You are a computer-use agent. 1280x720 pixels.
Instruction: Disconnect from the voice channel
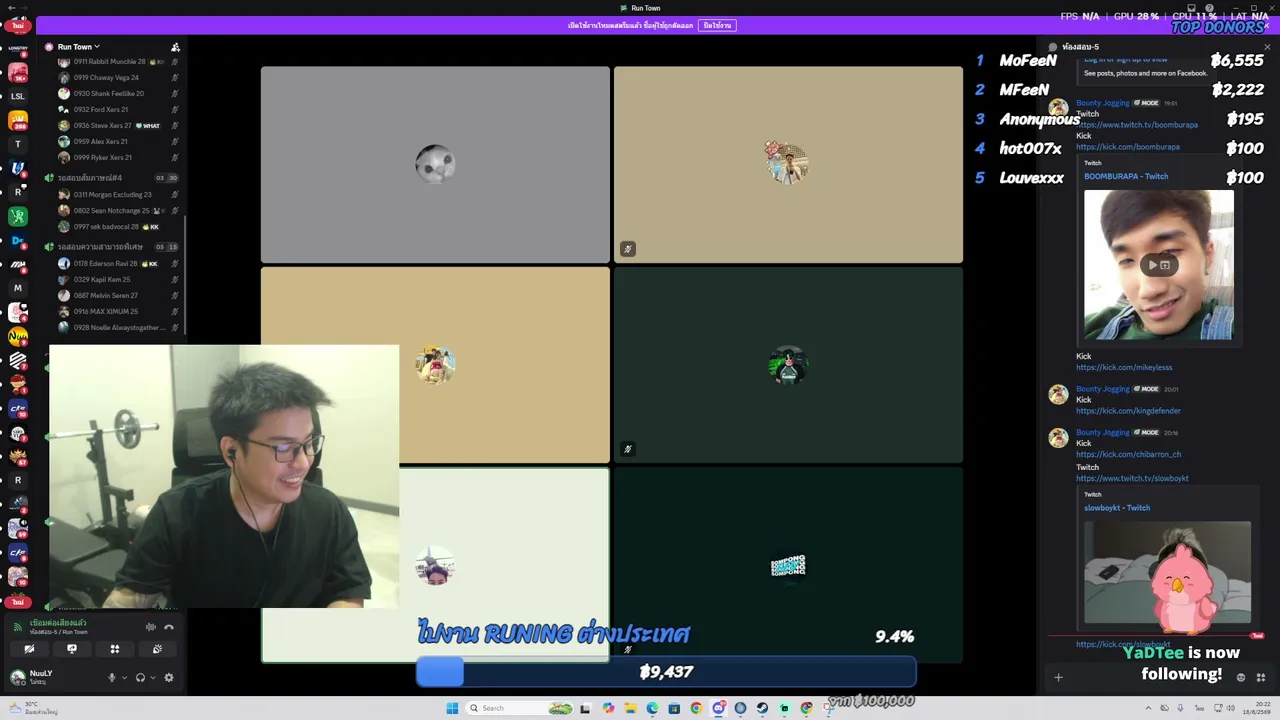pos(169,627)
